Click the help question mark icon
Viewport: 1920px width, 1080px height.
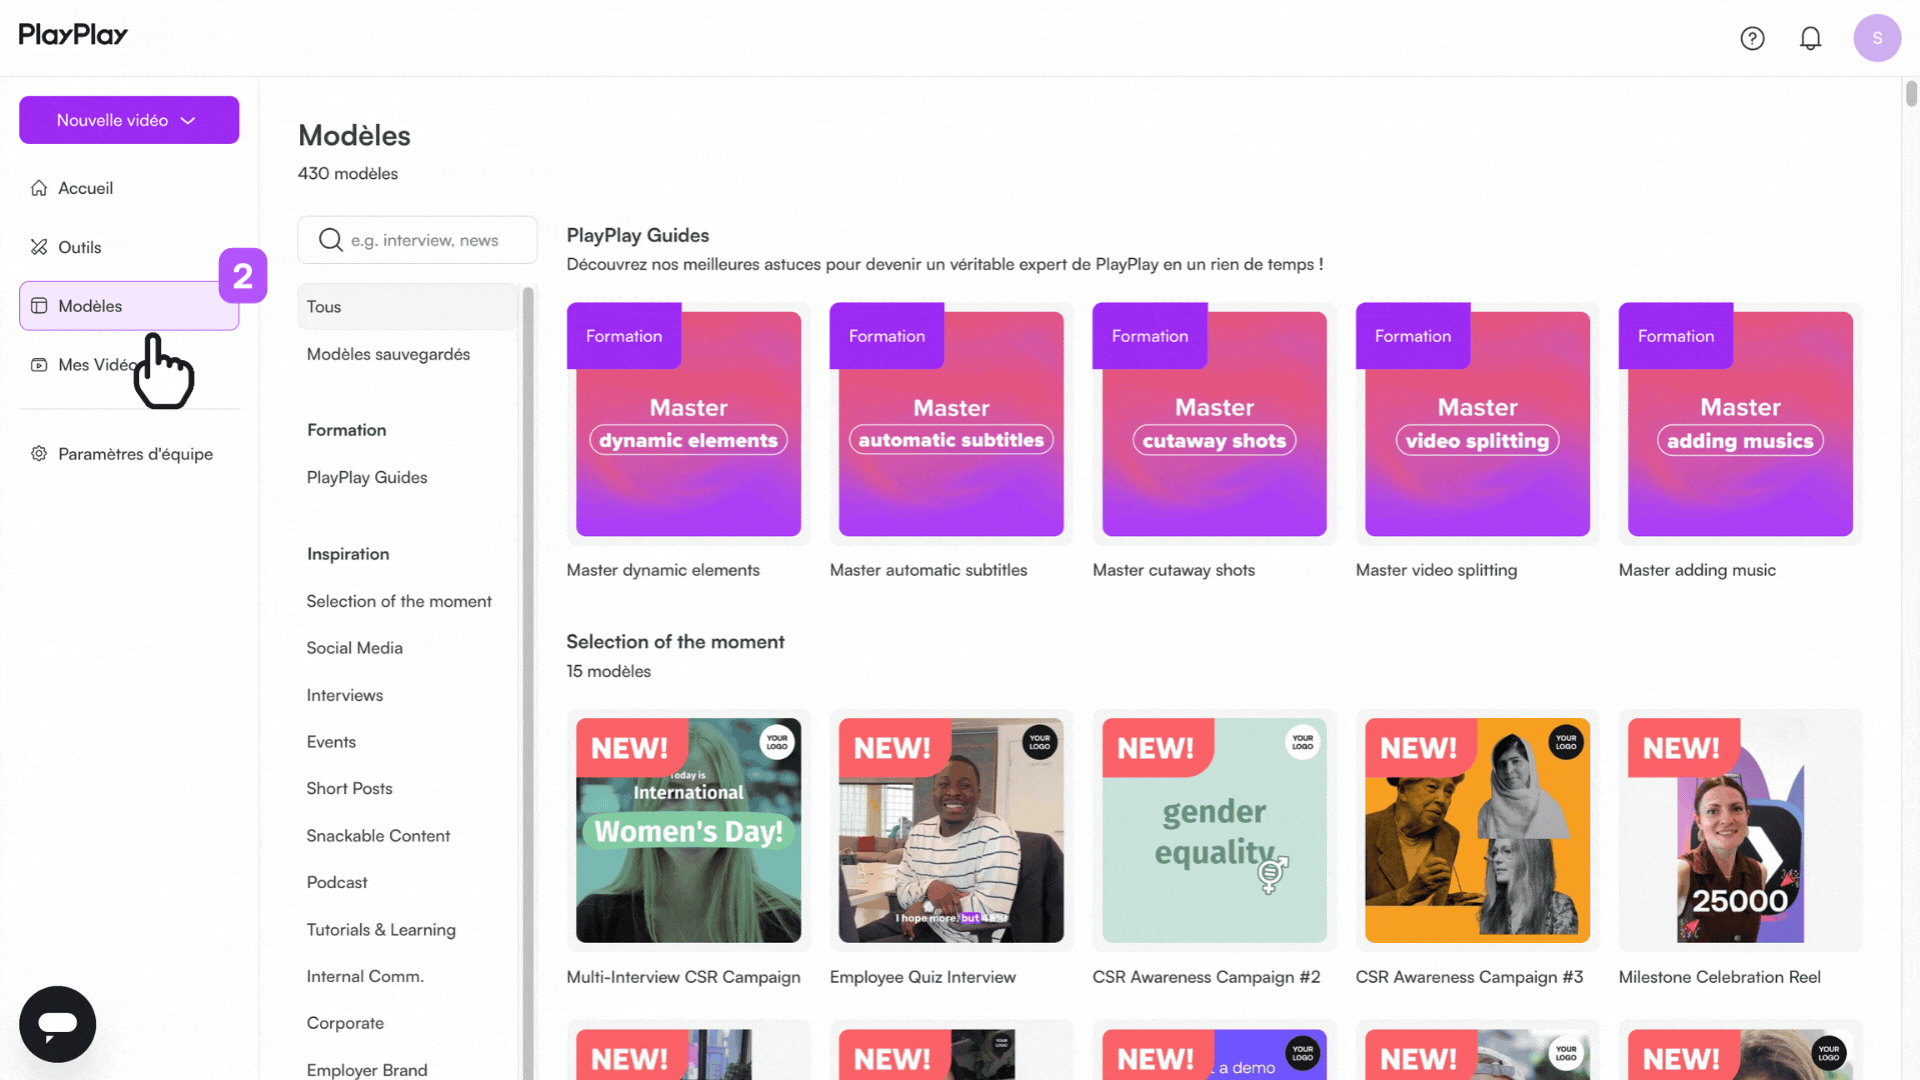(1752, 38)
